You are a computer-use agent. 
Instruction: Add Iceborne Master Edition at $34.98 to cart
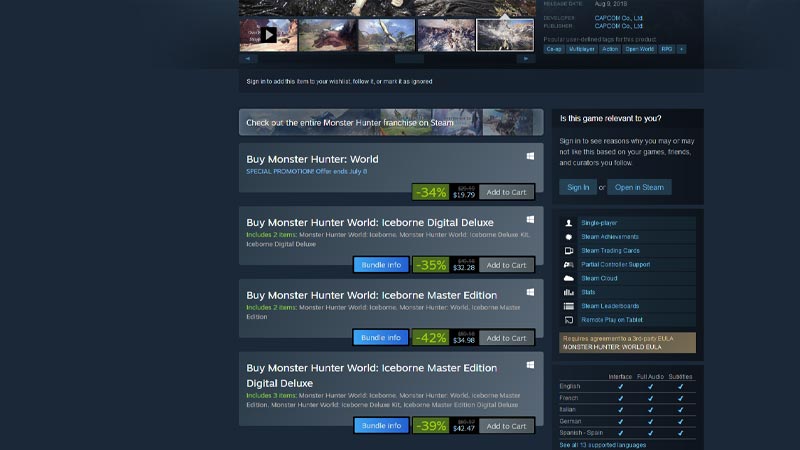pyautogui.click(x=506, y=338)
